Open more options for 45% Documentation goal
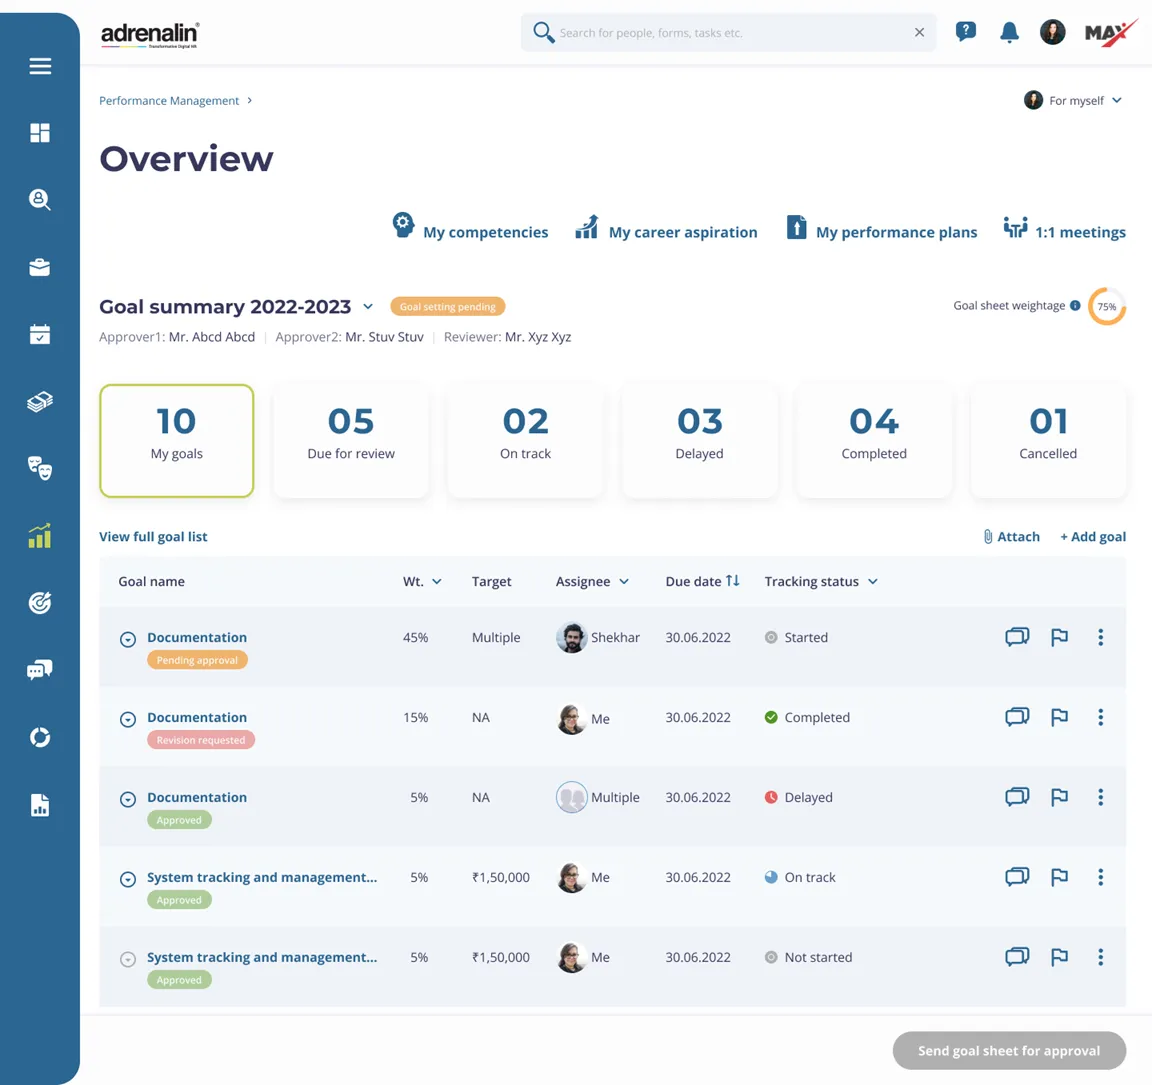Image resolution: width=1152 pixels, height=1085 pixels. [x=1100, y=637]
